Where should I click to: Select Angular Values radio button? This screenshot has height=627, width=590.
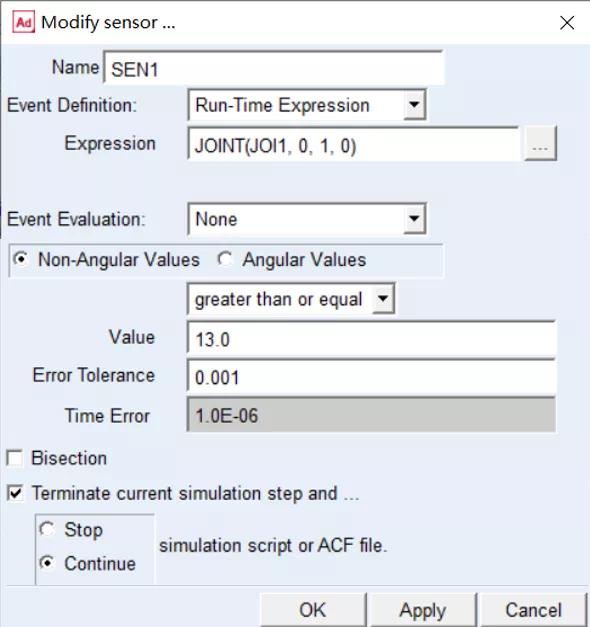click(x=224, y=259)
